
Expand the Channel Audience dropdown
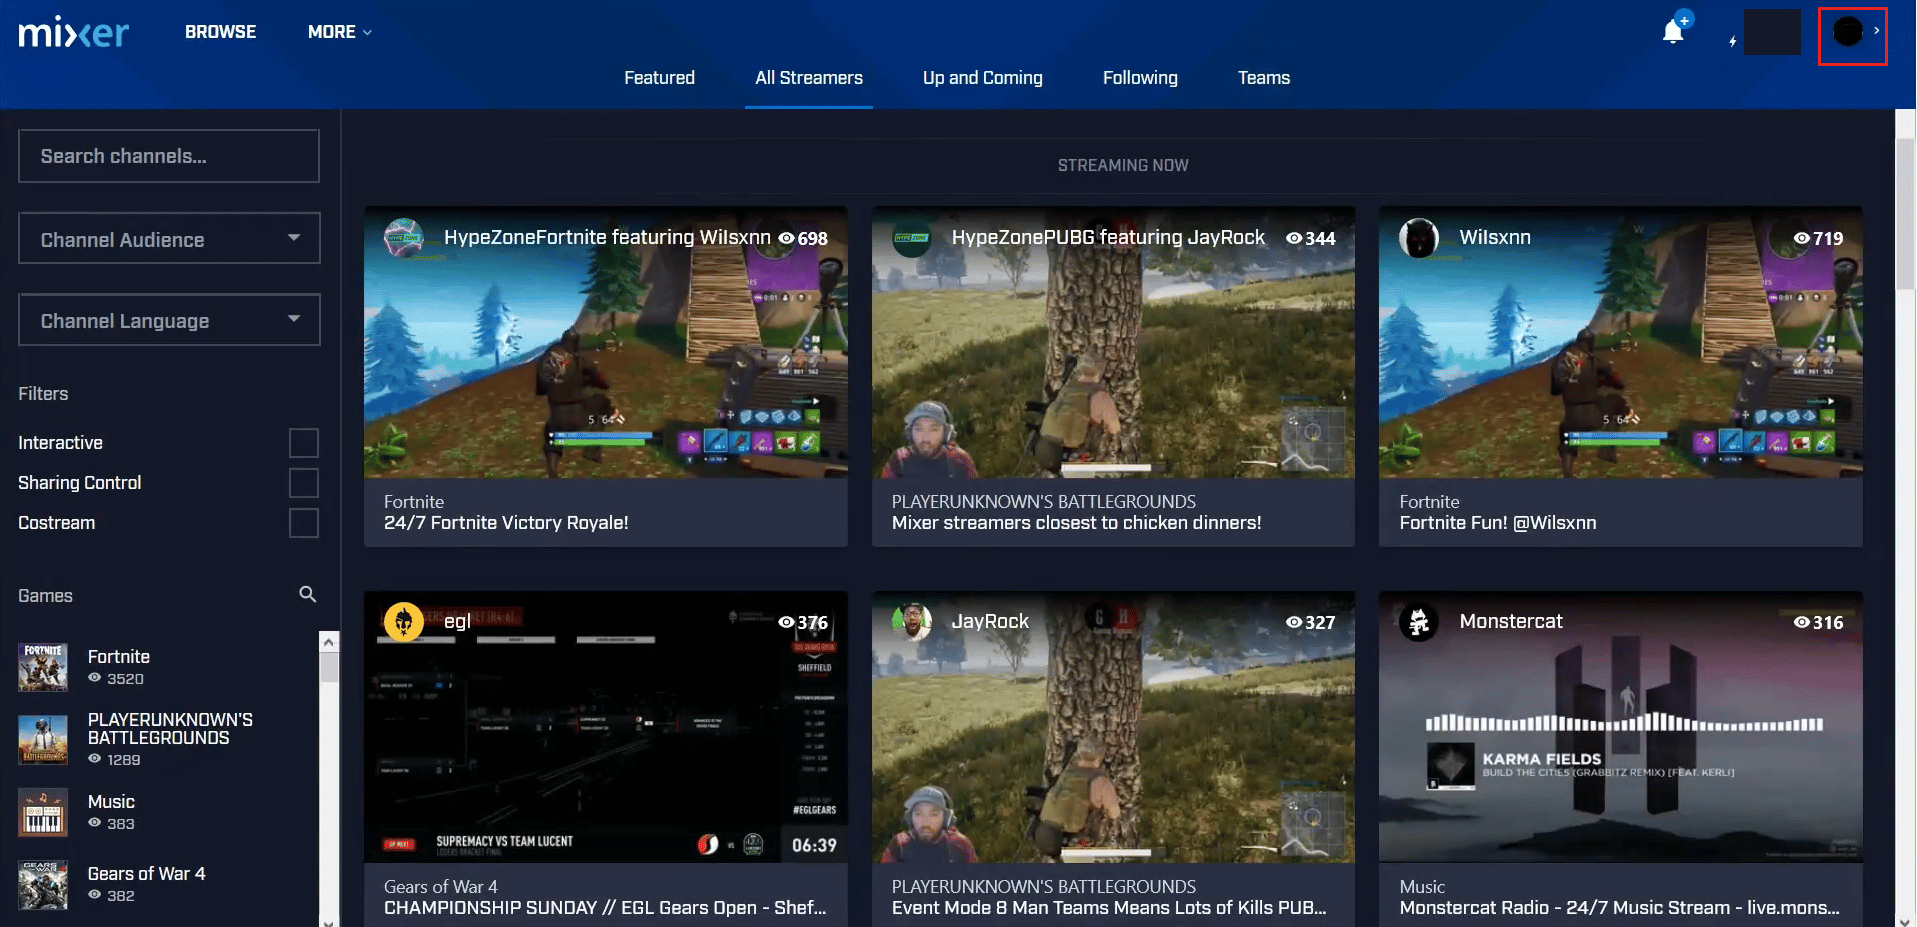pos(169,238)
